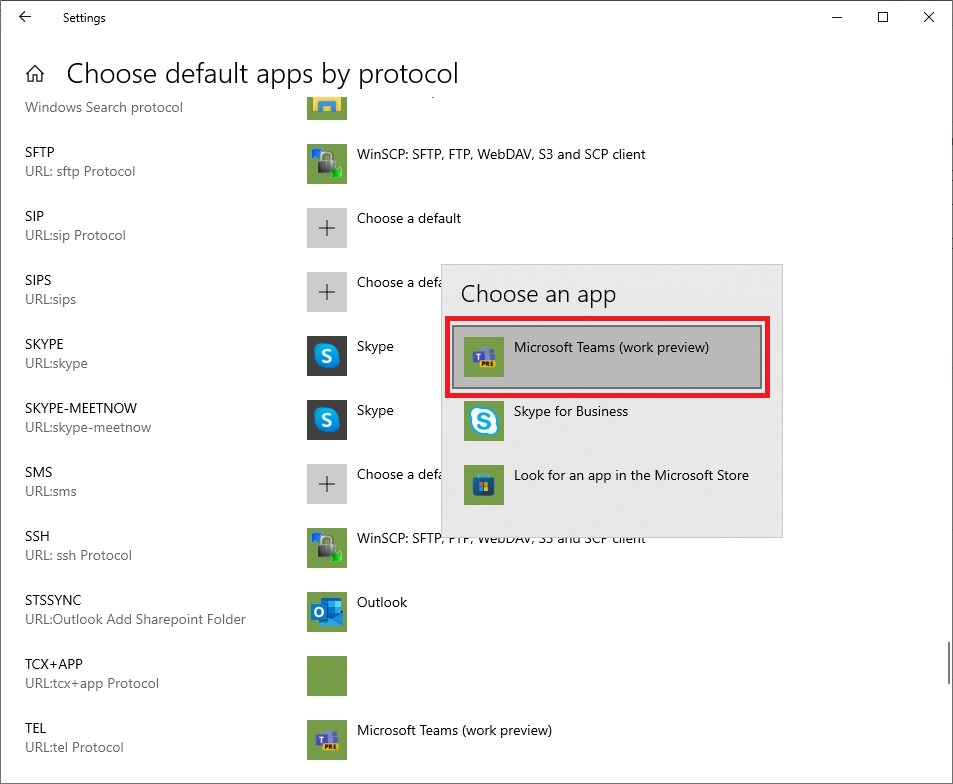Go back with the Settings back arrow
Viewport: 953px width, 784px height.
pos(25,17)
